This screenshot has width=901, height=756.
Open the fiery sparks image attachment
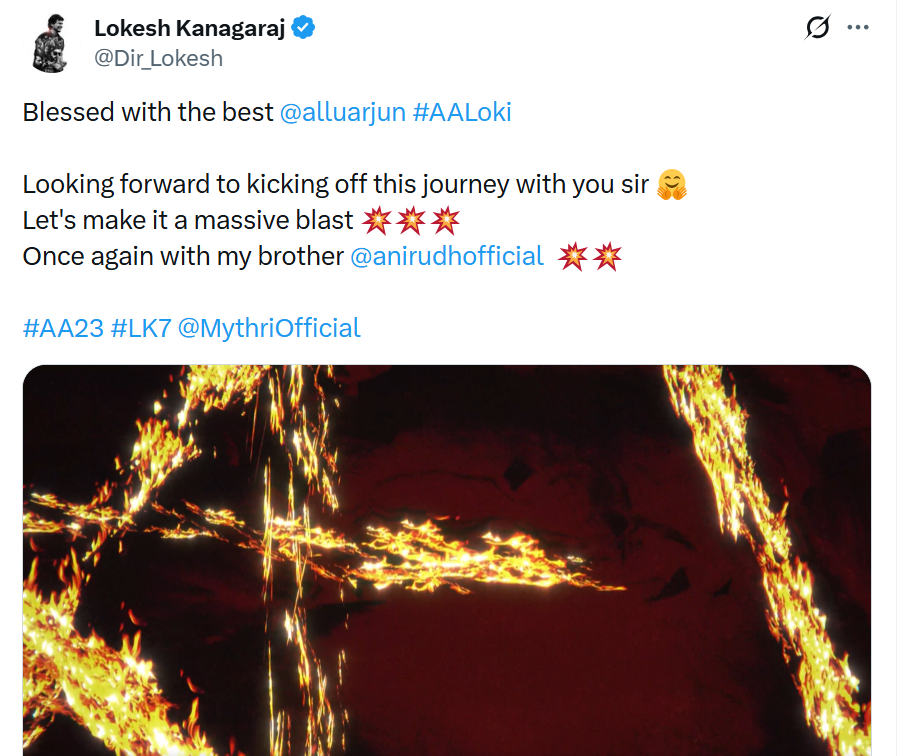tap(446, 560)
